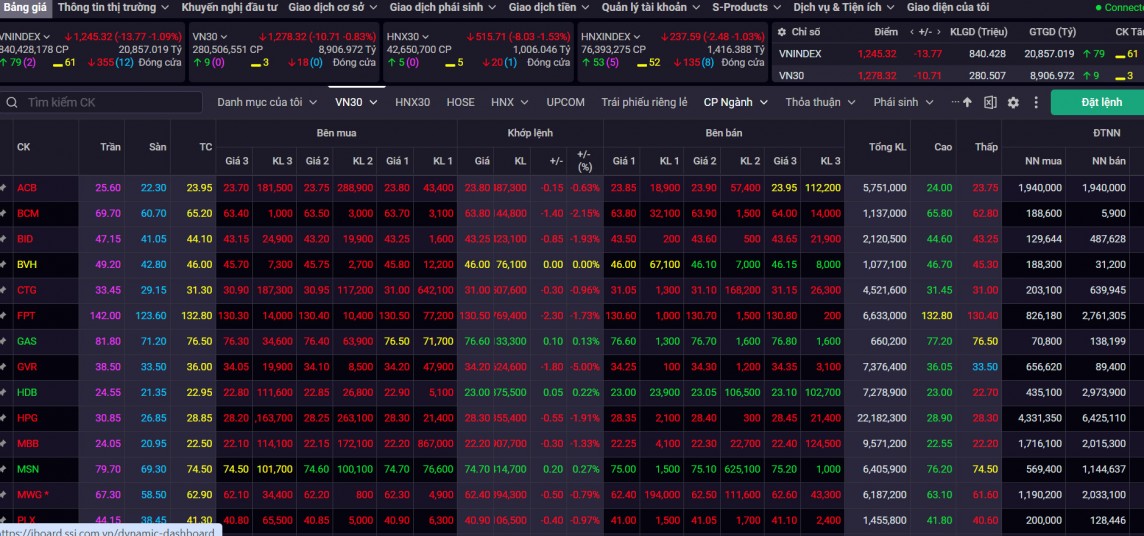Open Giao diện của tôi menu
This screenshot has width=1144, height=536.
(x=948, y=7)
